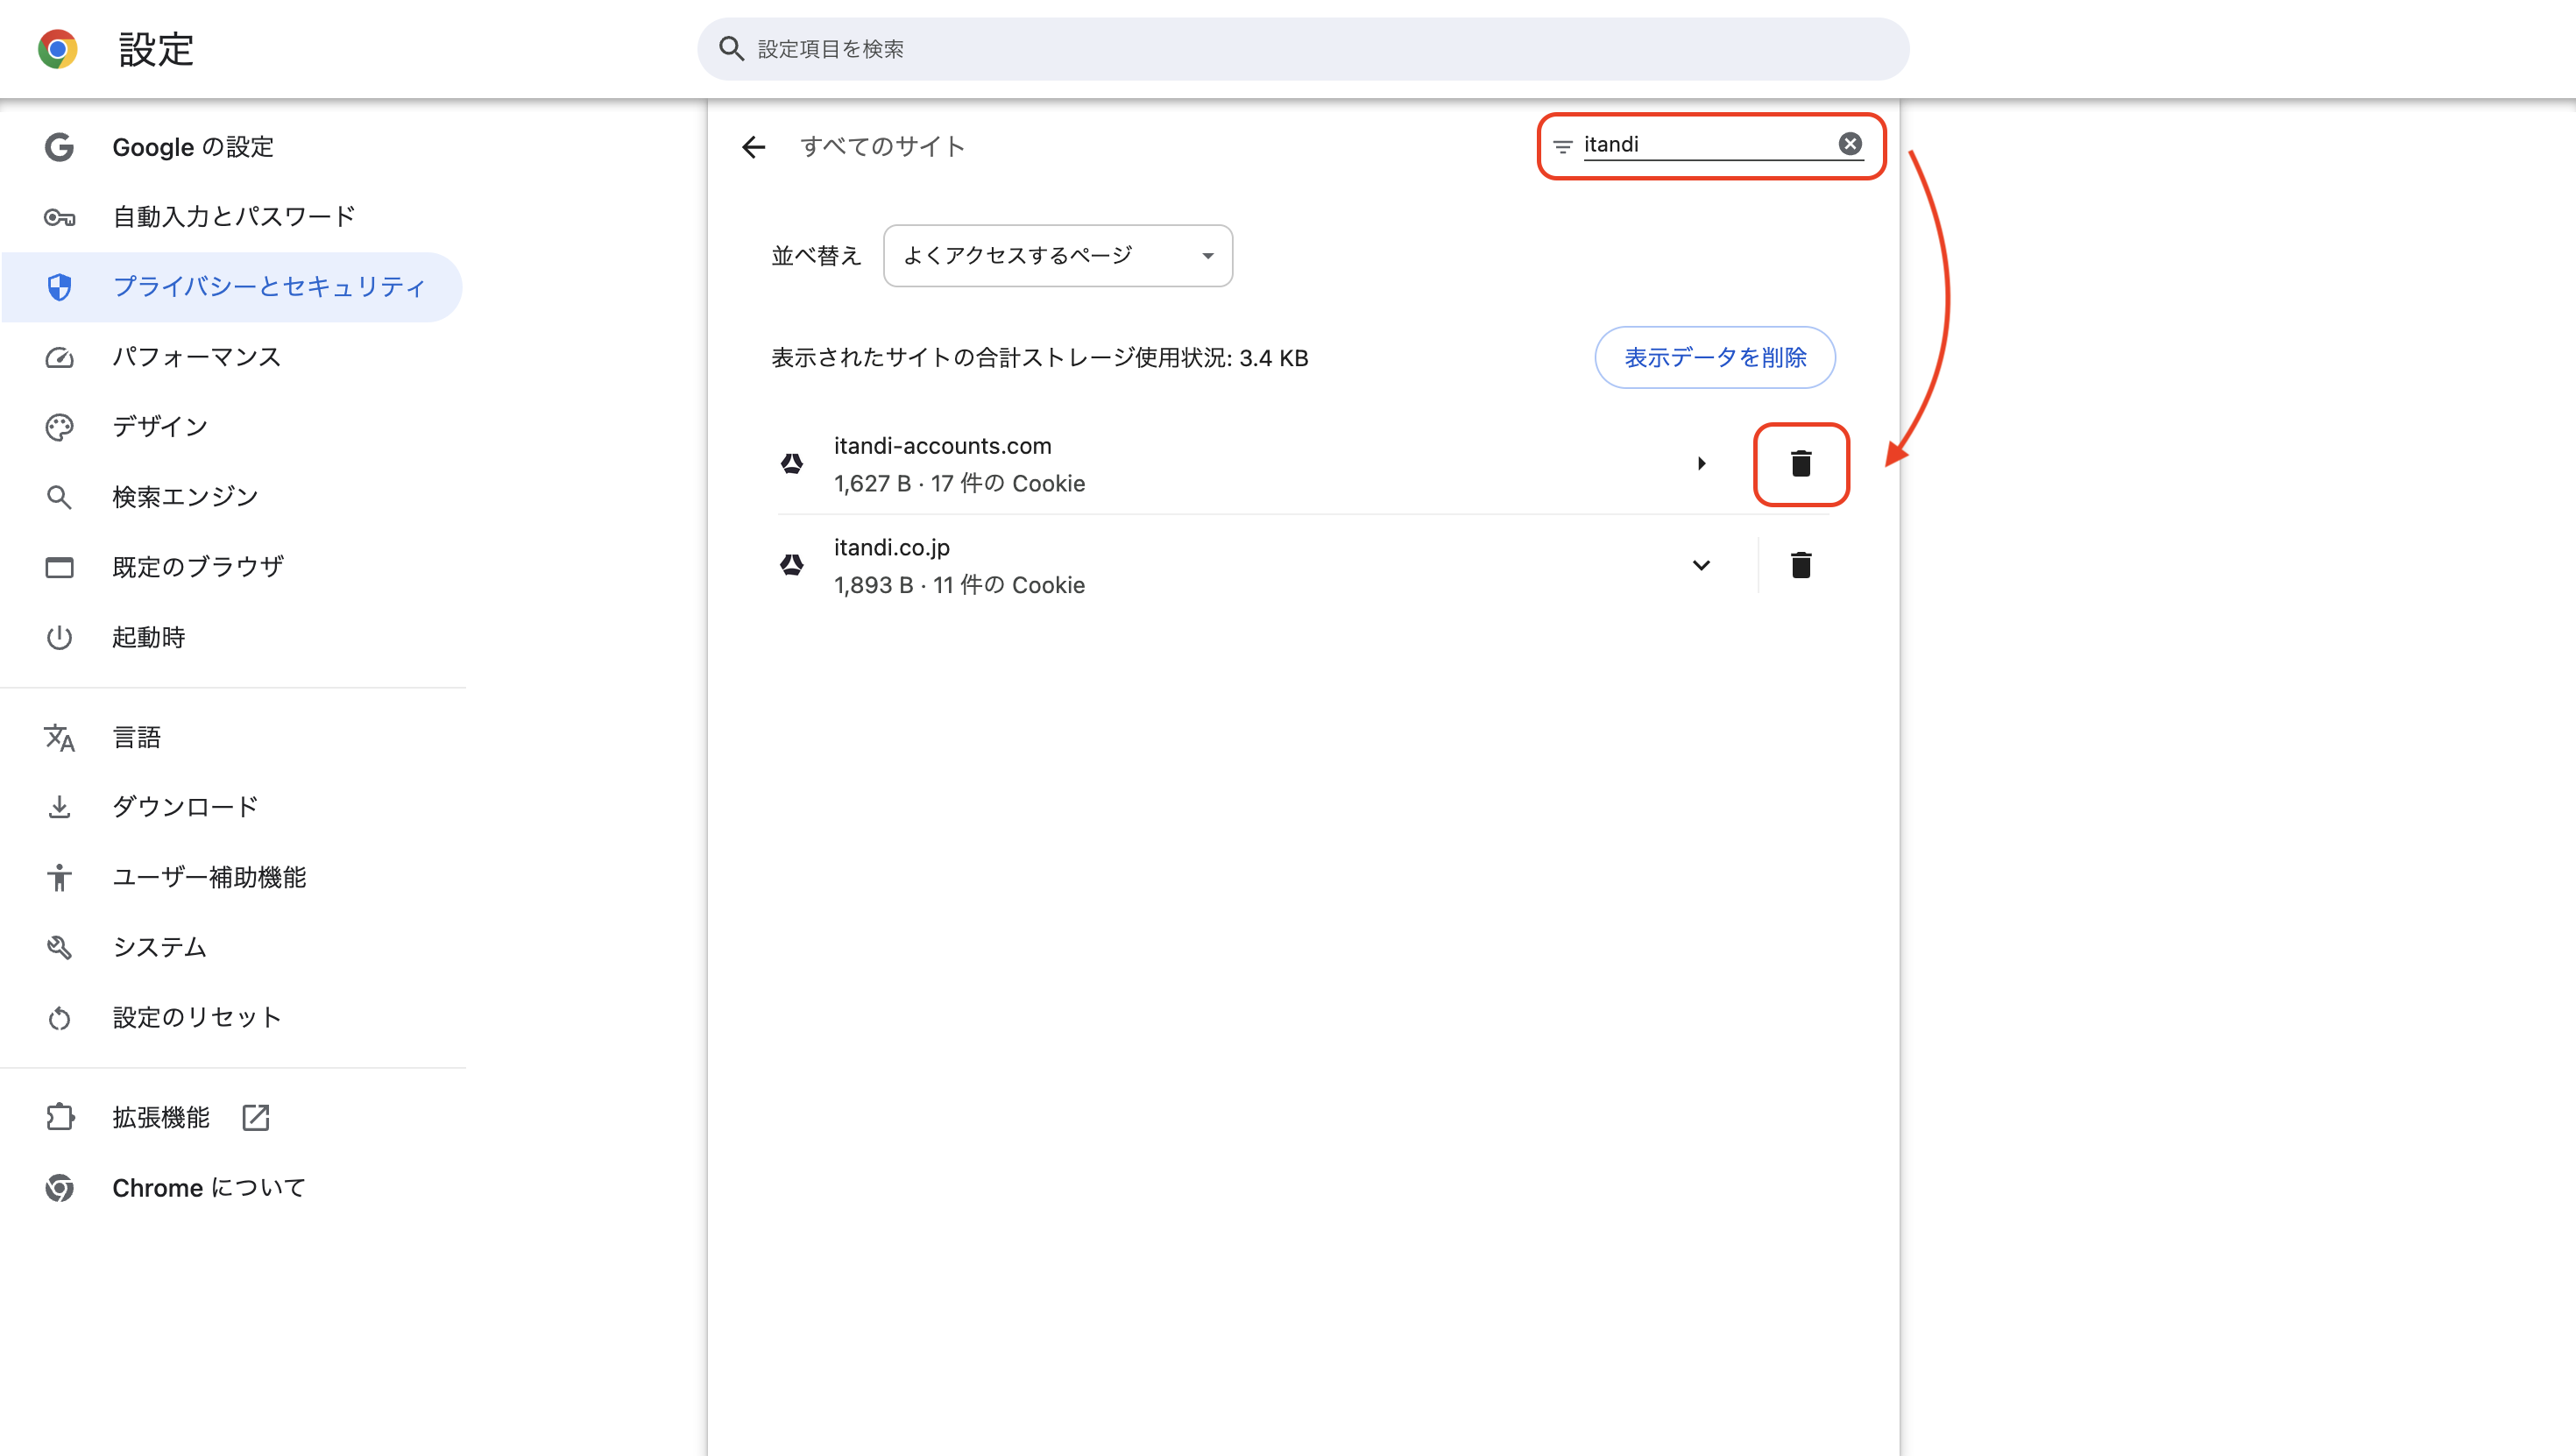Click the Google G sidebar icon
The width and height of the screenshot is (2576, 1456).
(x=59, y=147)
